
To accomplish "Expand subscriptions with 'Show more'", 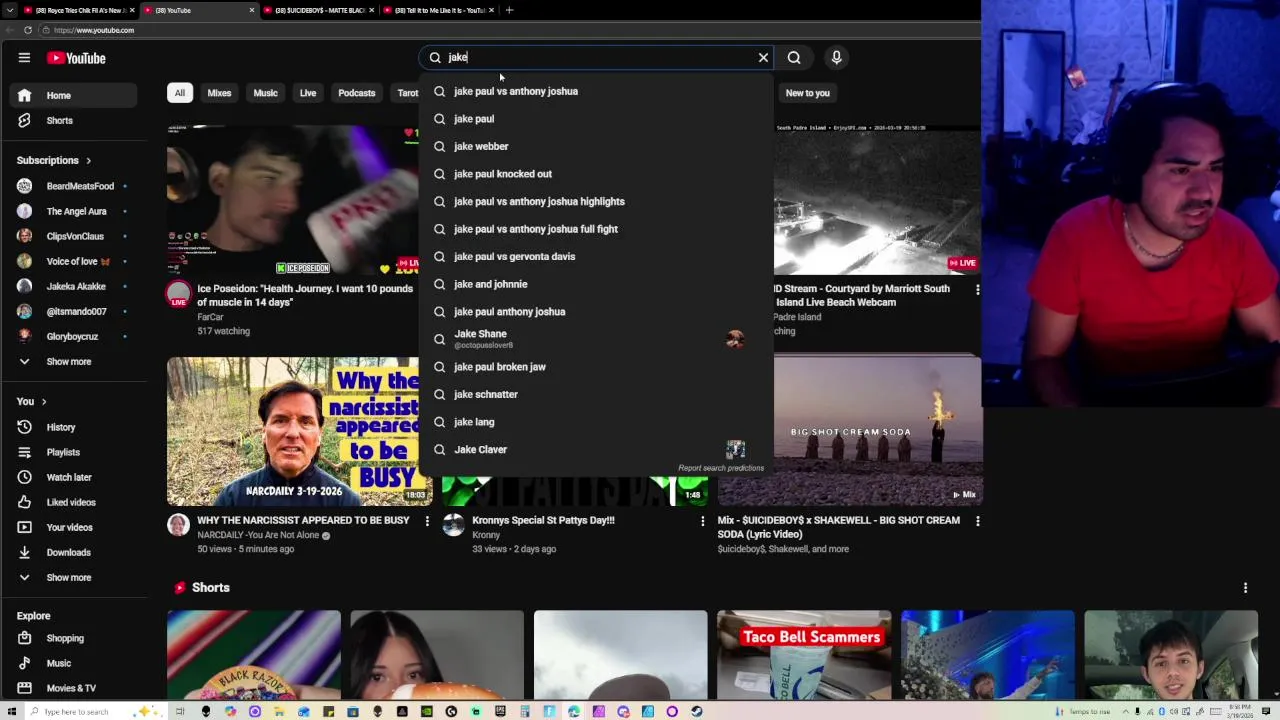I will click(74, 361).
